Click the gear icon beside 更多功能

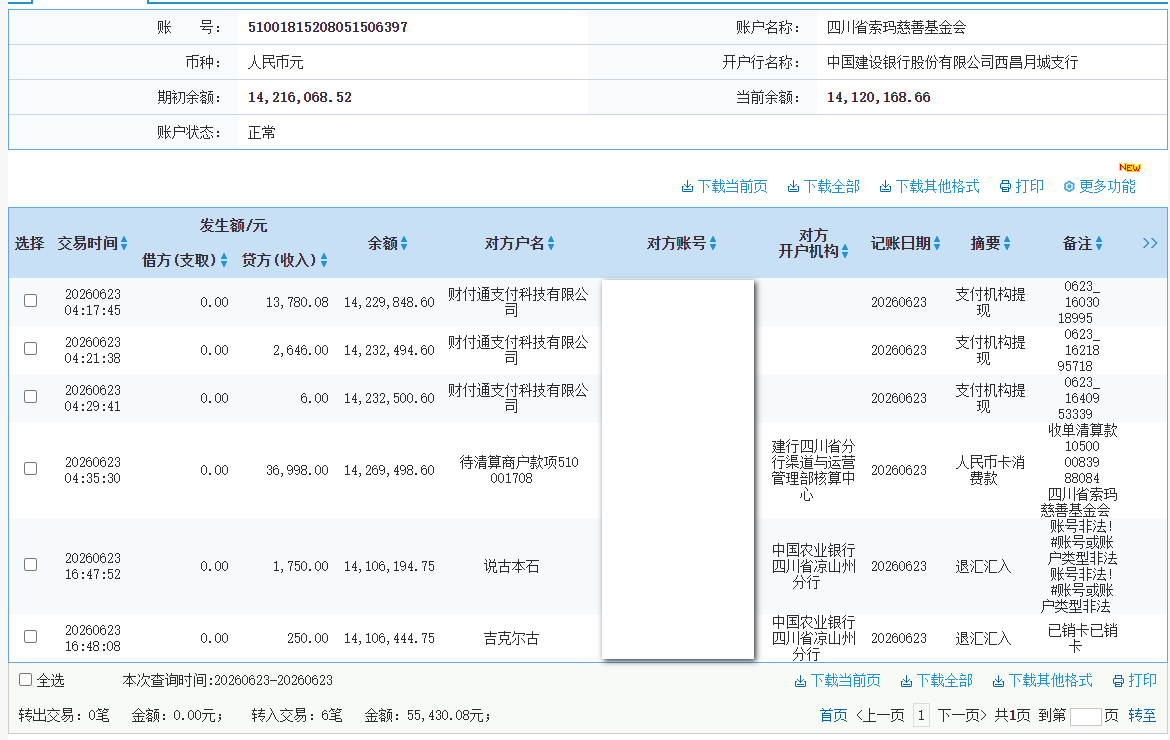(x=1069, y=186)
